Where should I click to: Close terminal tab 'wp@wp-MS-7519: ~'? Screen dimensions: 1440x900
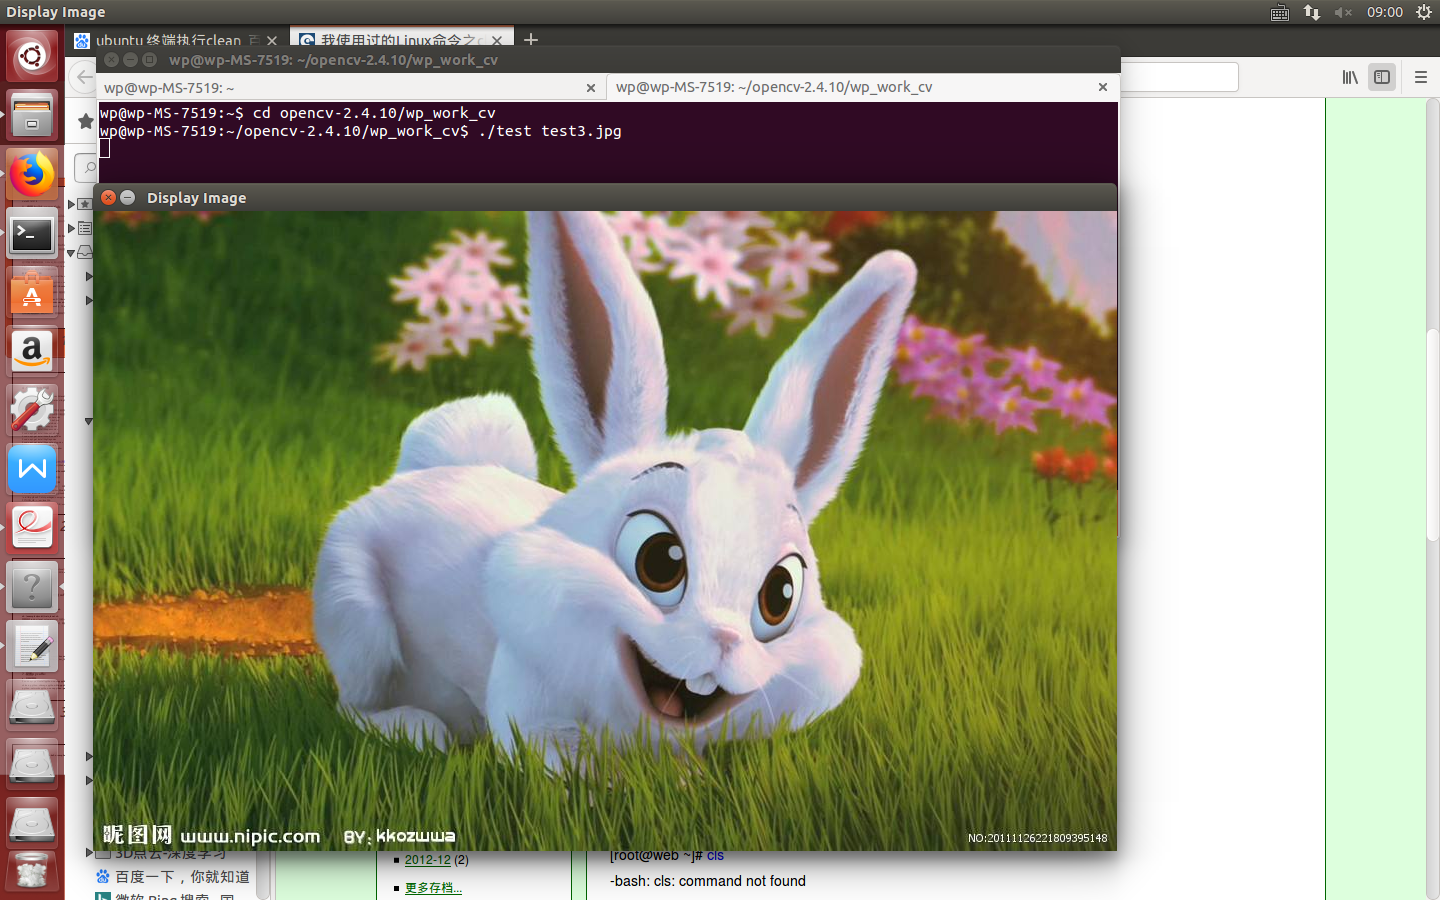(591, 88)
